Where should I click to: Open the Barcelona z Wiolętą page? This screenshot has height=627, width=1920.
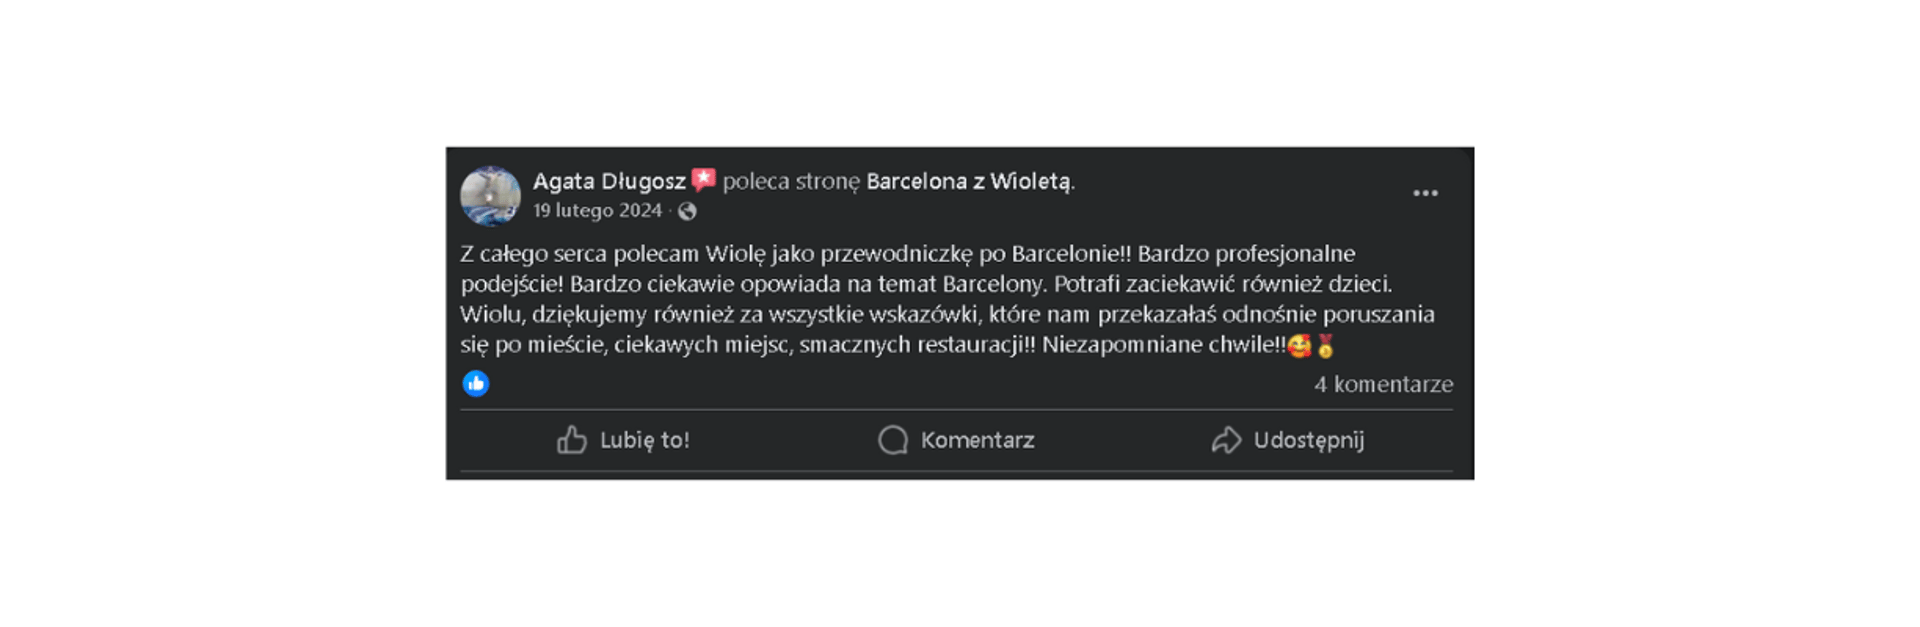coord(968,181)
